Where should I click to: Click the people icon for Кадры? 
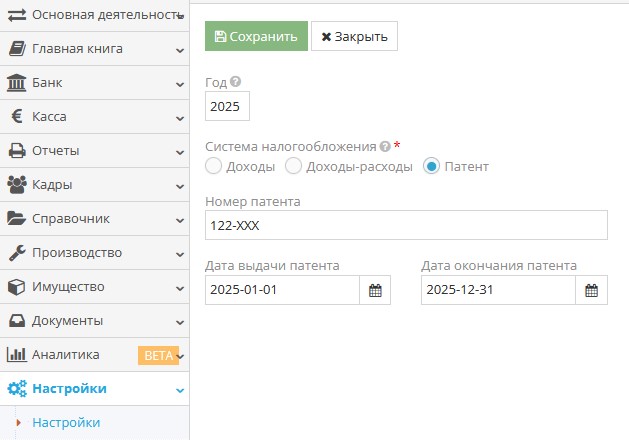17,185
